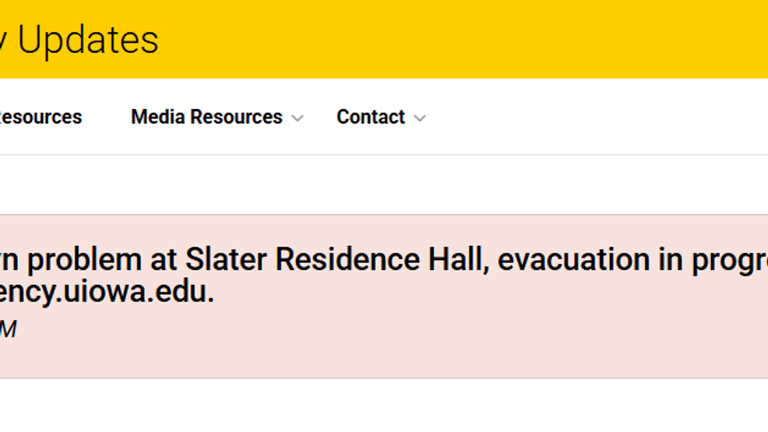Expand the Contact dropdown chevron
Image resolution: width=768 pixels, height=432 pixels.
point(420,118)
